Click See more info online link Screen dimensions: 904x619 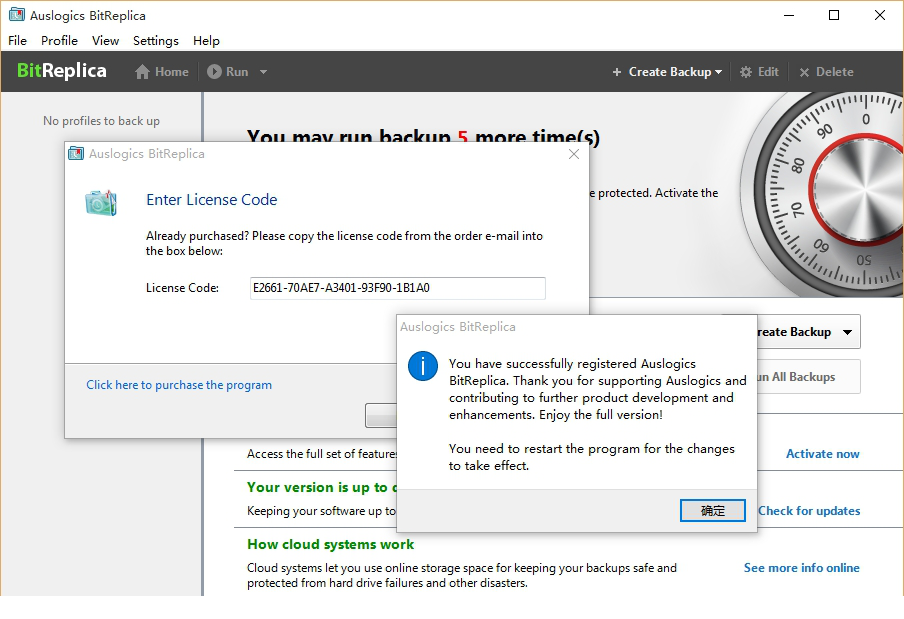pos(801,568)
